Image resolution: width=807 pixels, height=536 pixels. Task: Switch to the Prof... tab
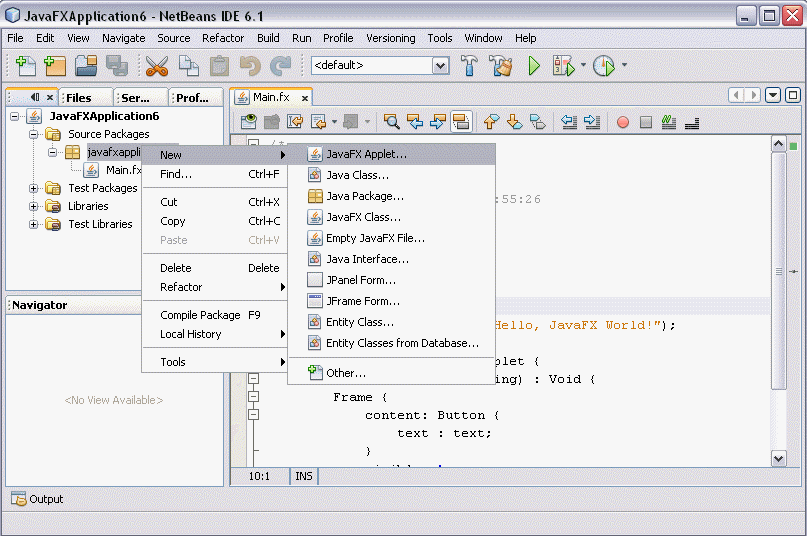[x=196, y=98]
